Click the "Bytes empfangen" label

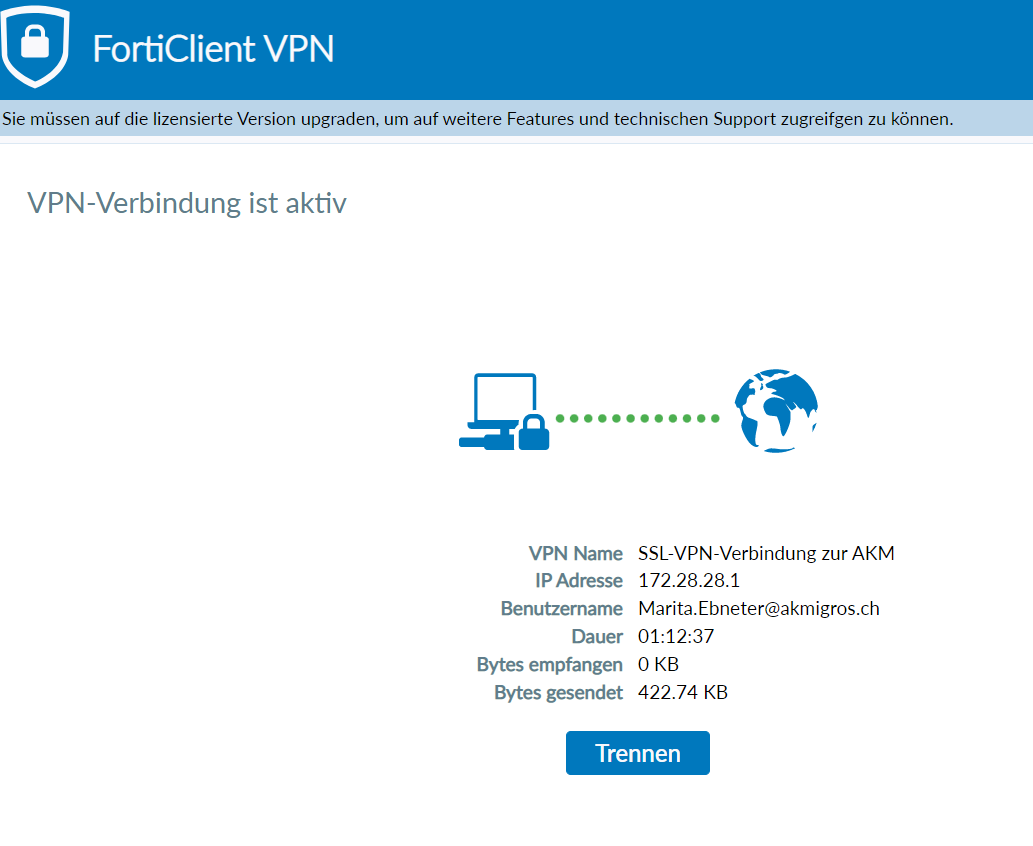click(x=550, y=665)
